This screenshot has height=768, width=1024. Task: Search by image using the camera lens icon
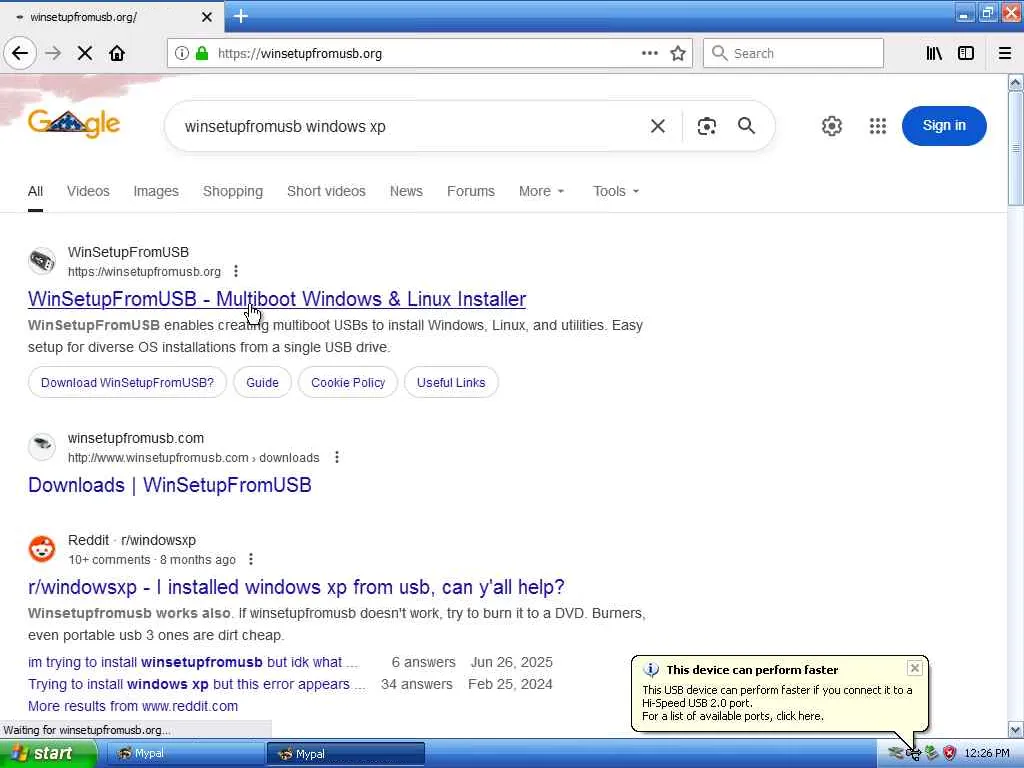point(707,126)
